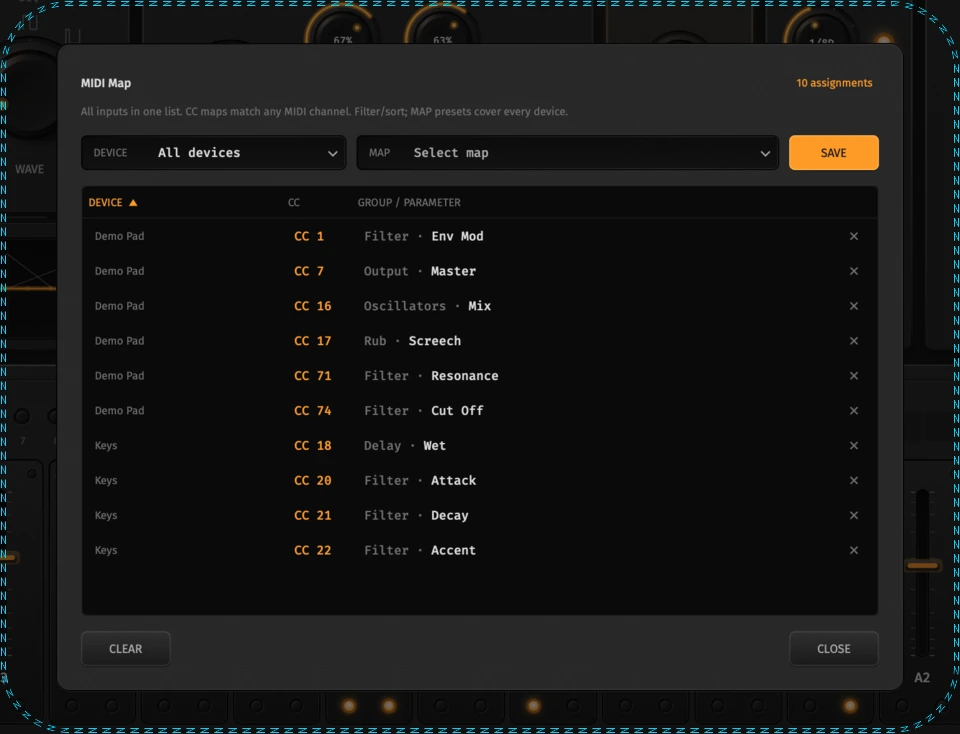
Task: Select the CC 71 value
Action: coord(312,376)
